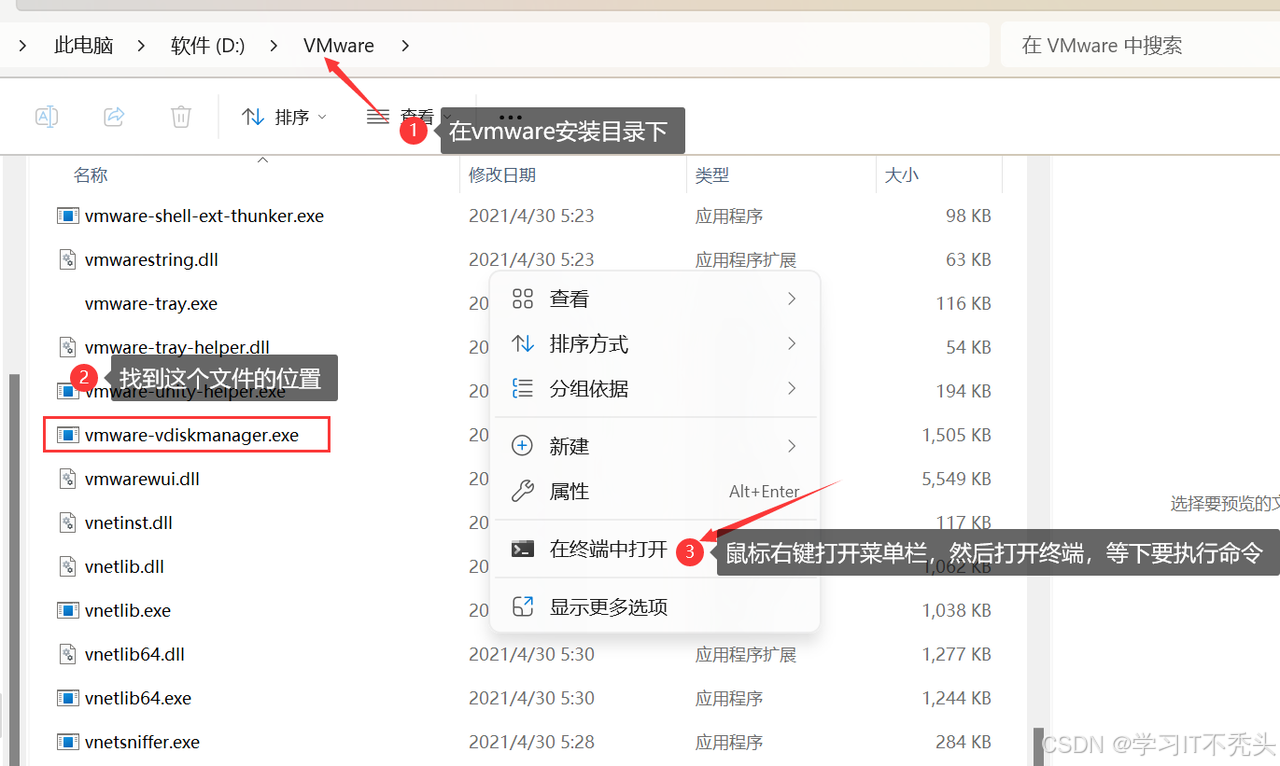This screenshot has height=766, width=1280.
Task: Sort by the 类型 column header
Action: click(x=712, y=175)
